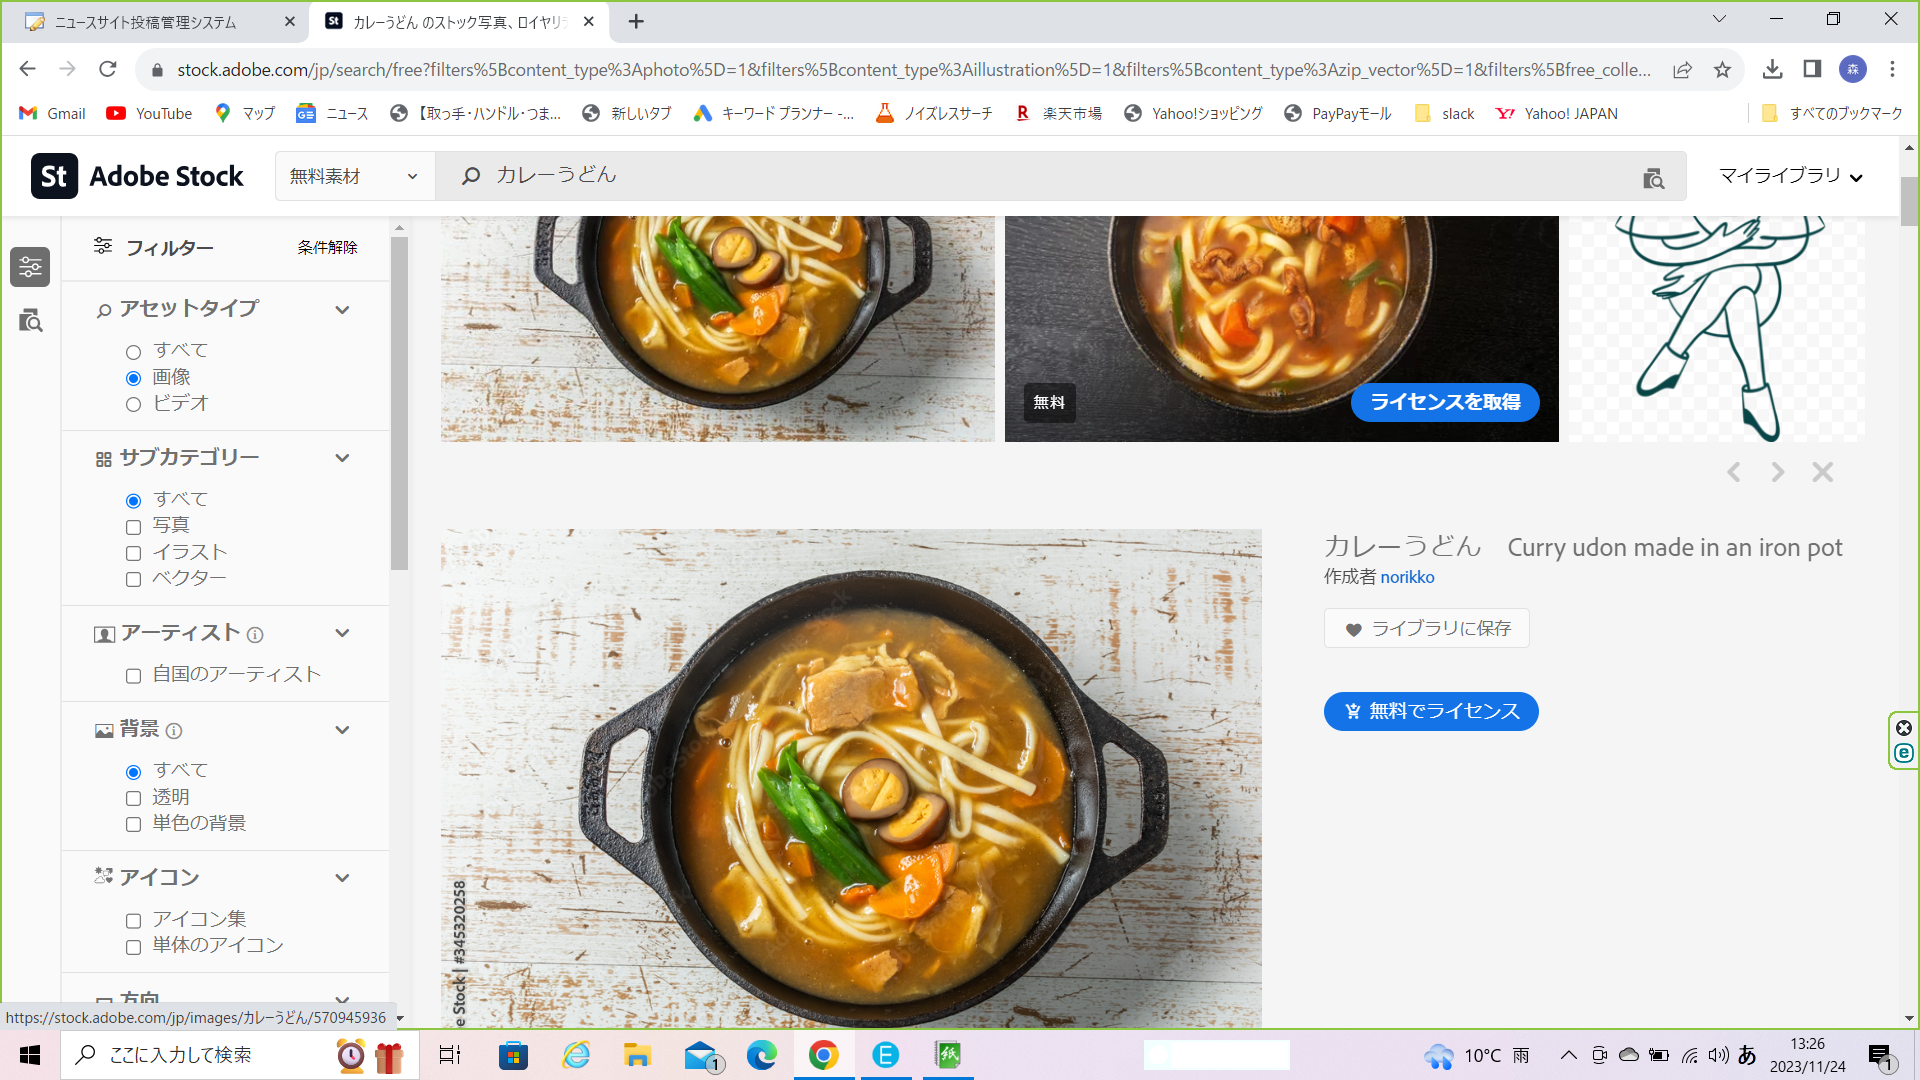
Task: Open a new browser tab
Action: (636, 21)
